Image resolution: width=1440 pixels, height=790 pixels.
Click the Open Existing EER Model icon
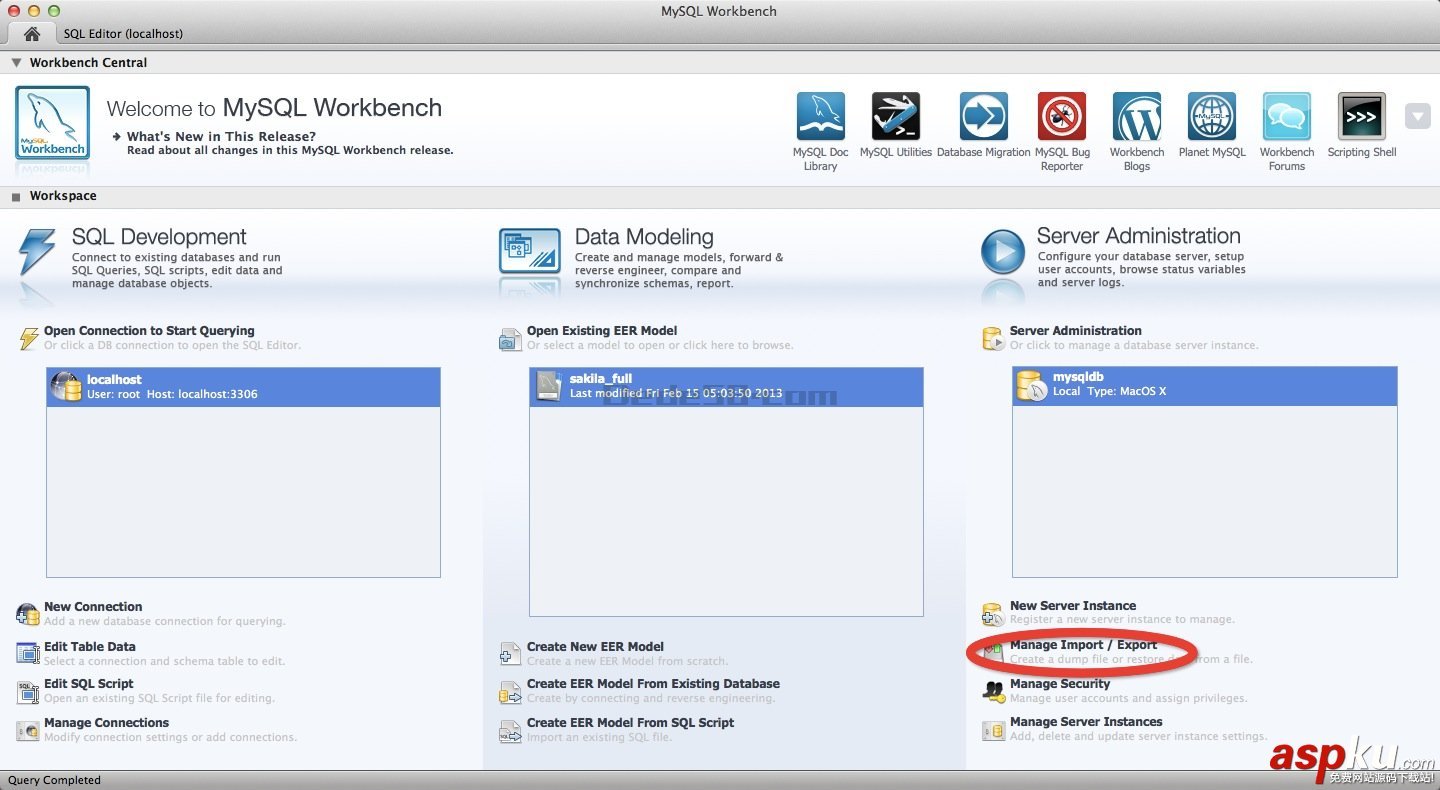tap(511, 338)
